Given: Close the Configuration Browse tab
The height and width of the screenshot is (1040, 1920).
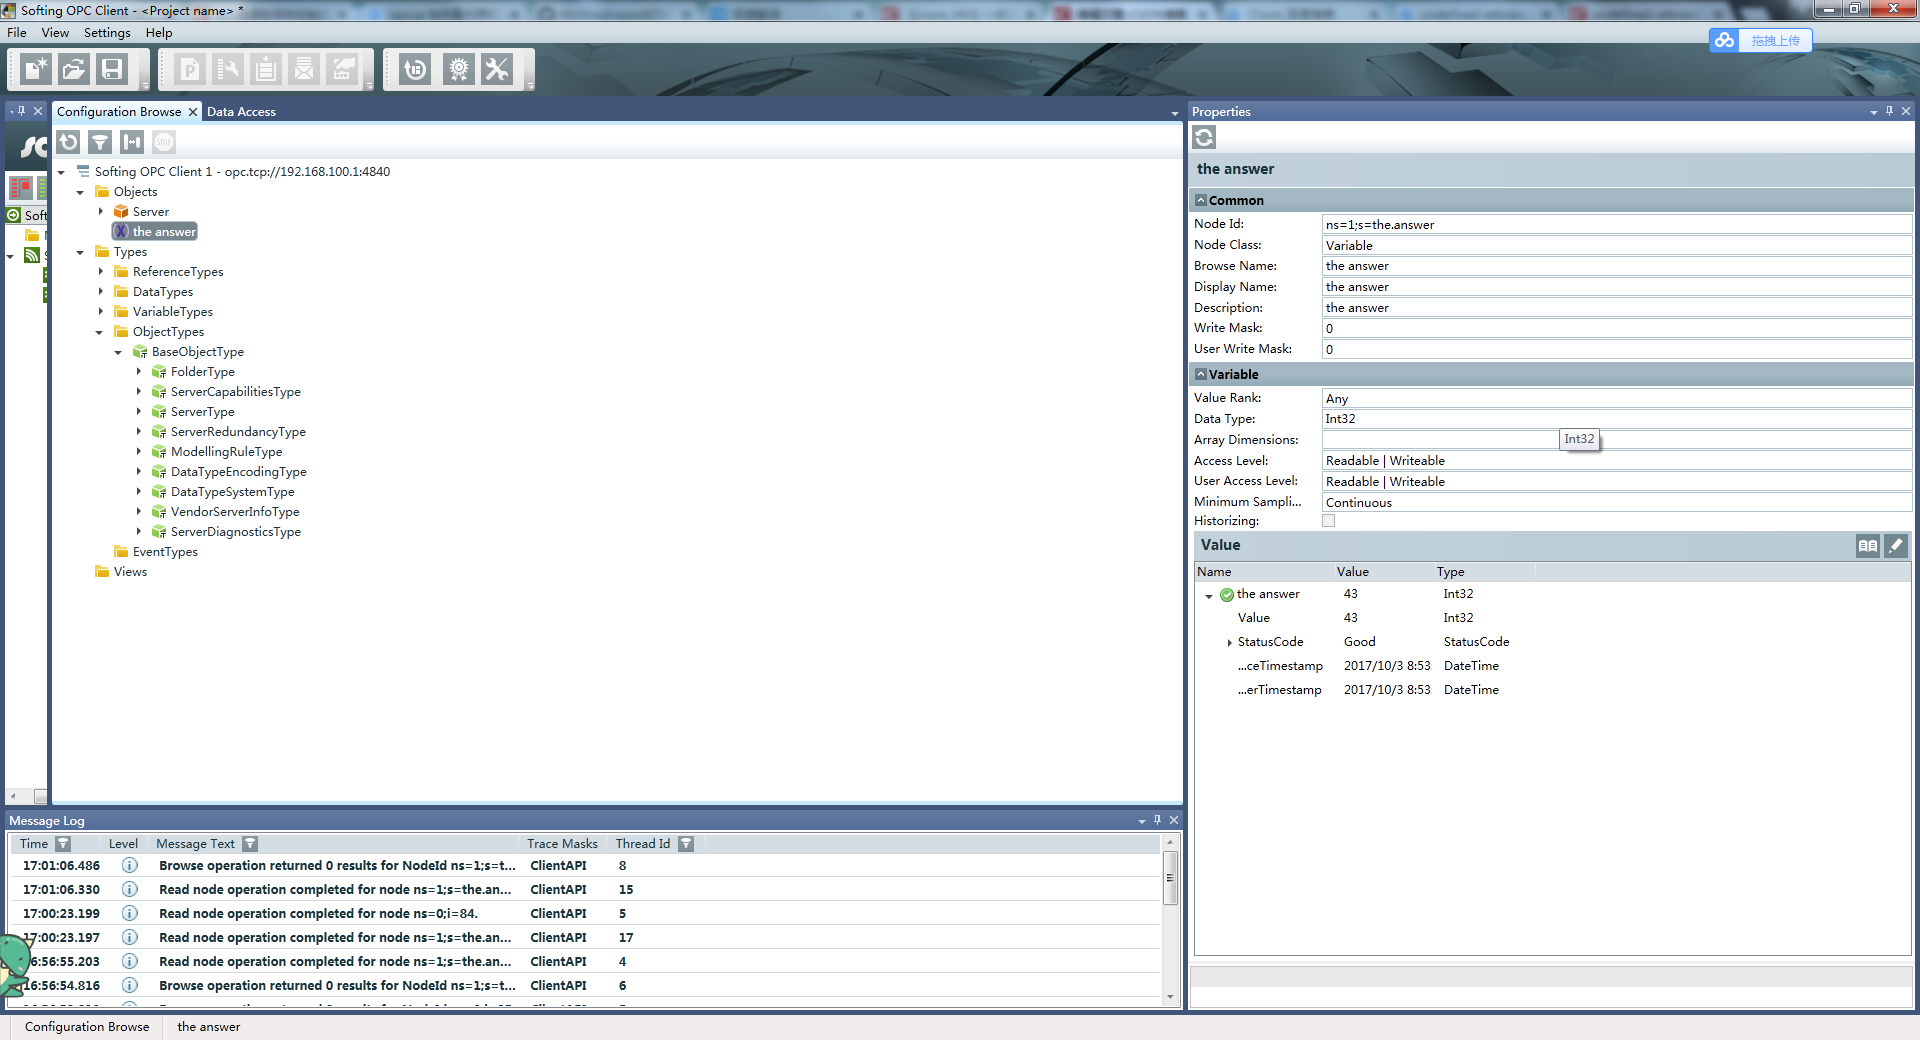Looking at the screenshot, I should (x=193, y=112).
